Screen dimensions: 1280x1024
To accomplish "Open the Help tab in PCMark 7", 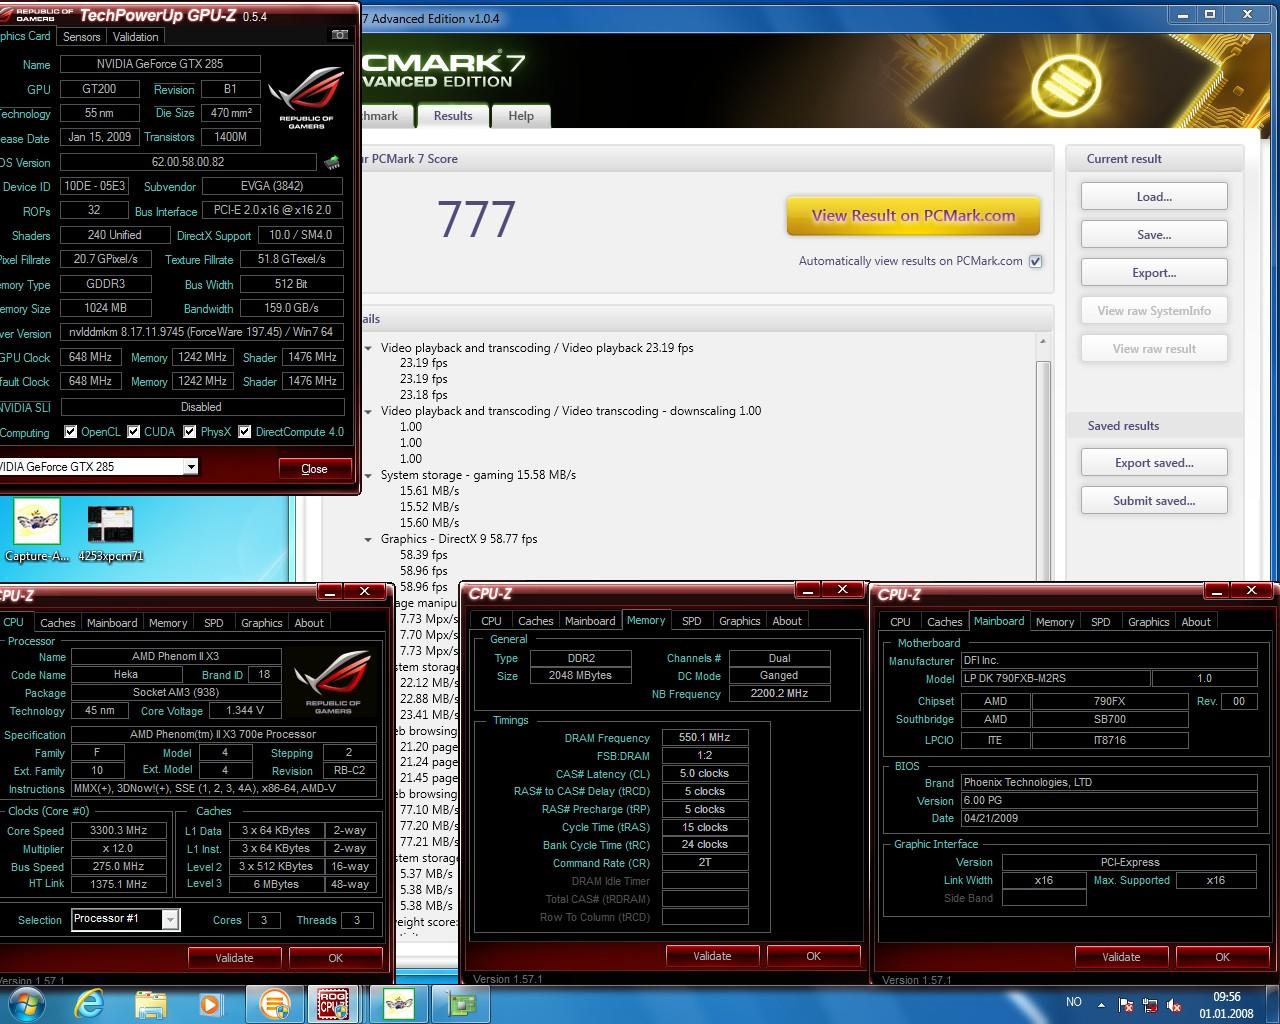I will pos(521,116).
